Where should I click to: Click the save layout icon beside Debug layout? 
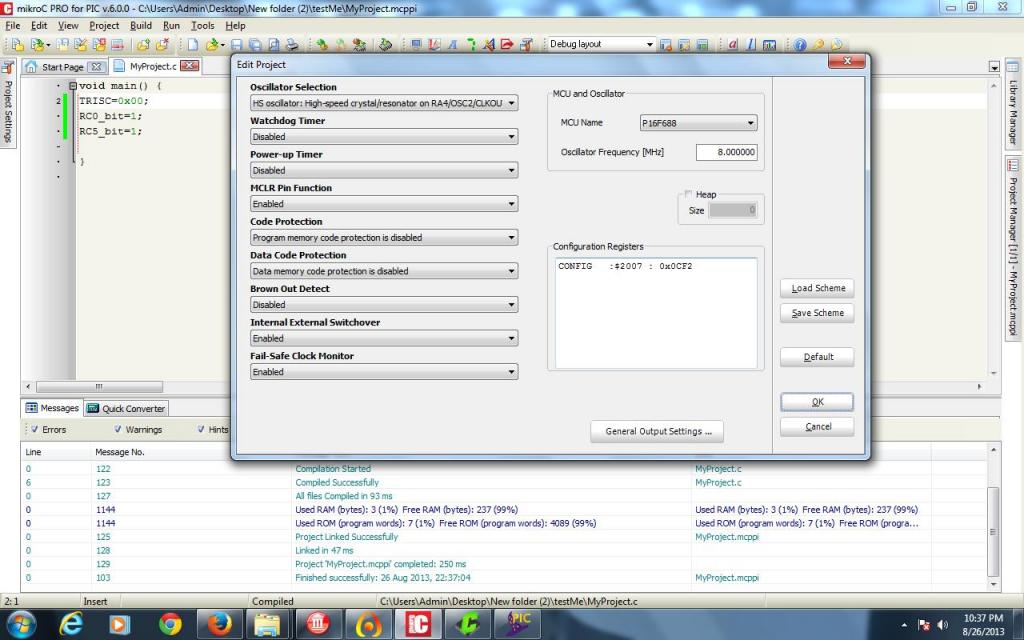[666, 44]
